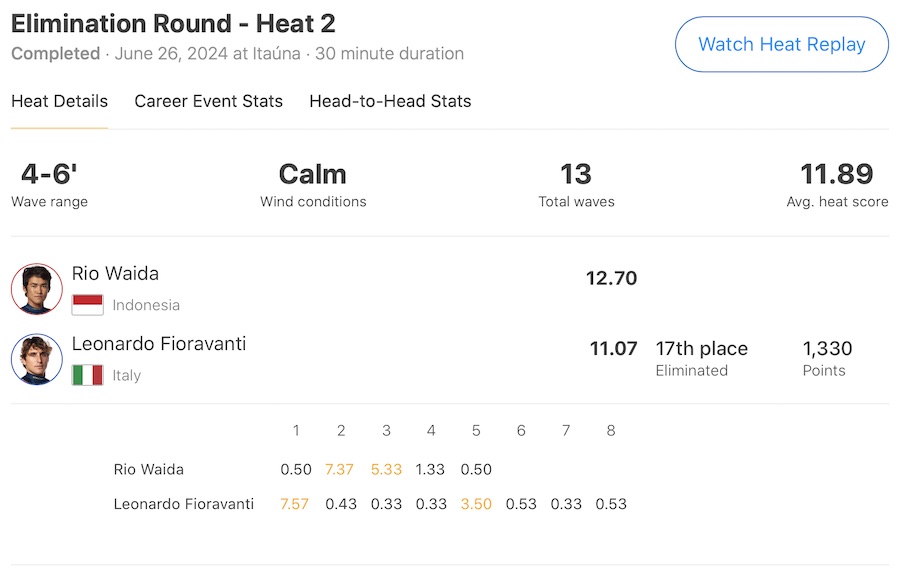This screenshot has height=574, width=900.
Task: Click the Italy flag icon
Action: (x=88, y=375)
